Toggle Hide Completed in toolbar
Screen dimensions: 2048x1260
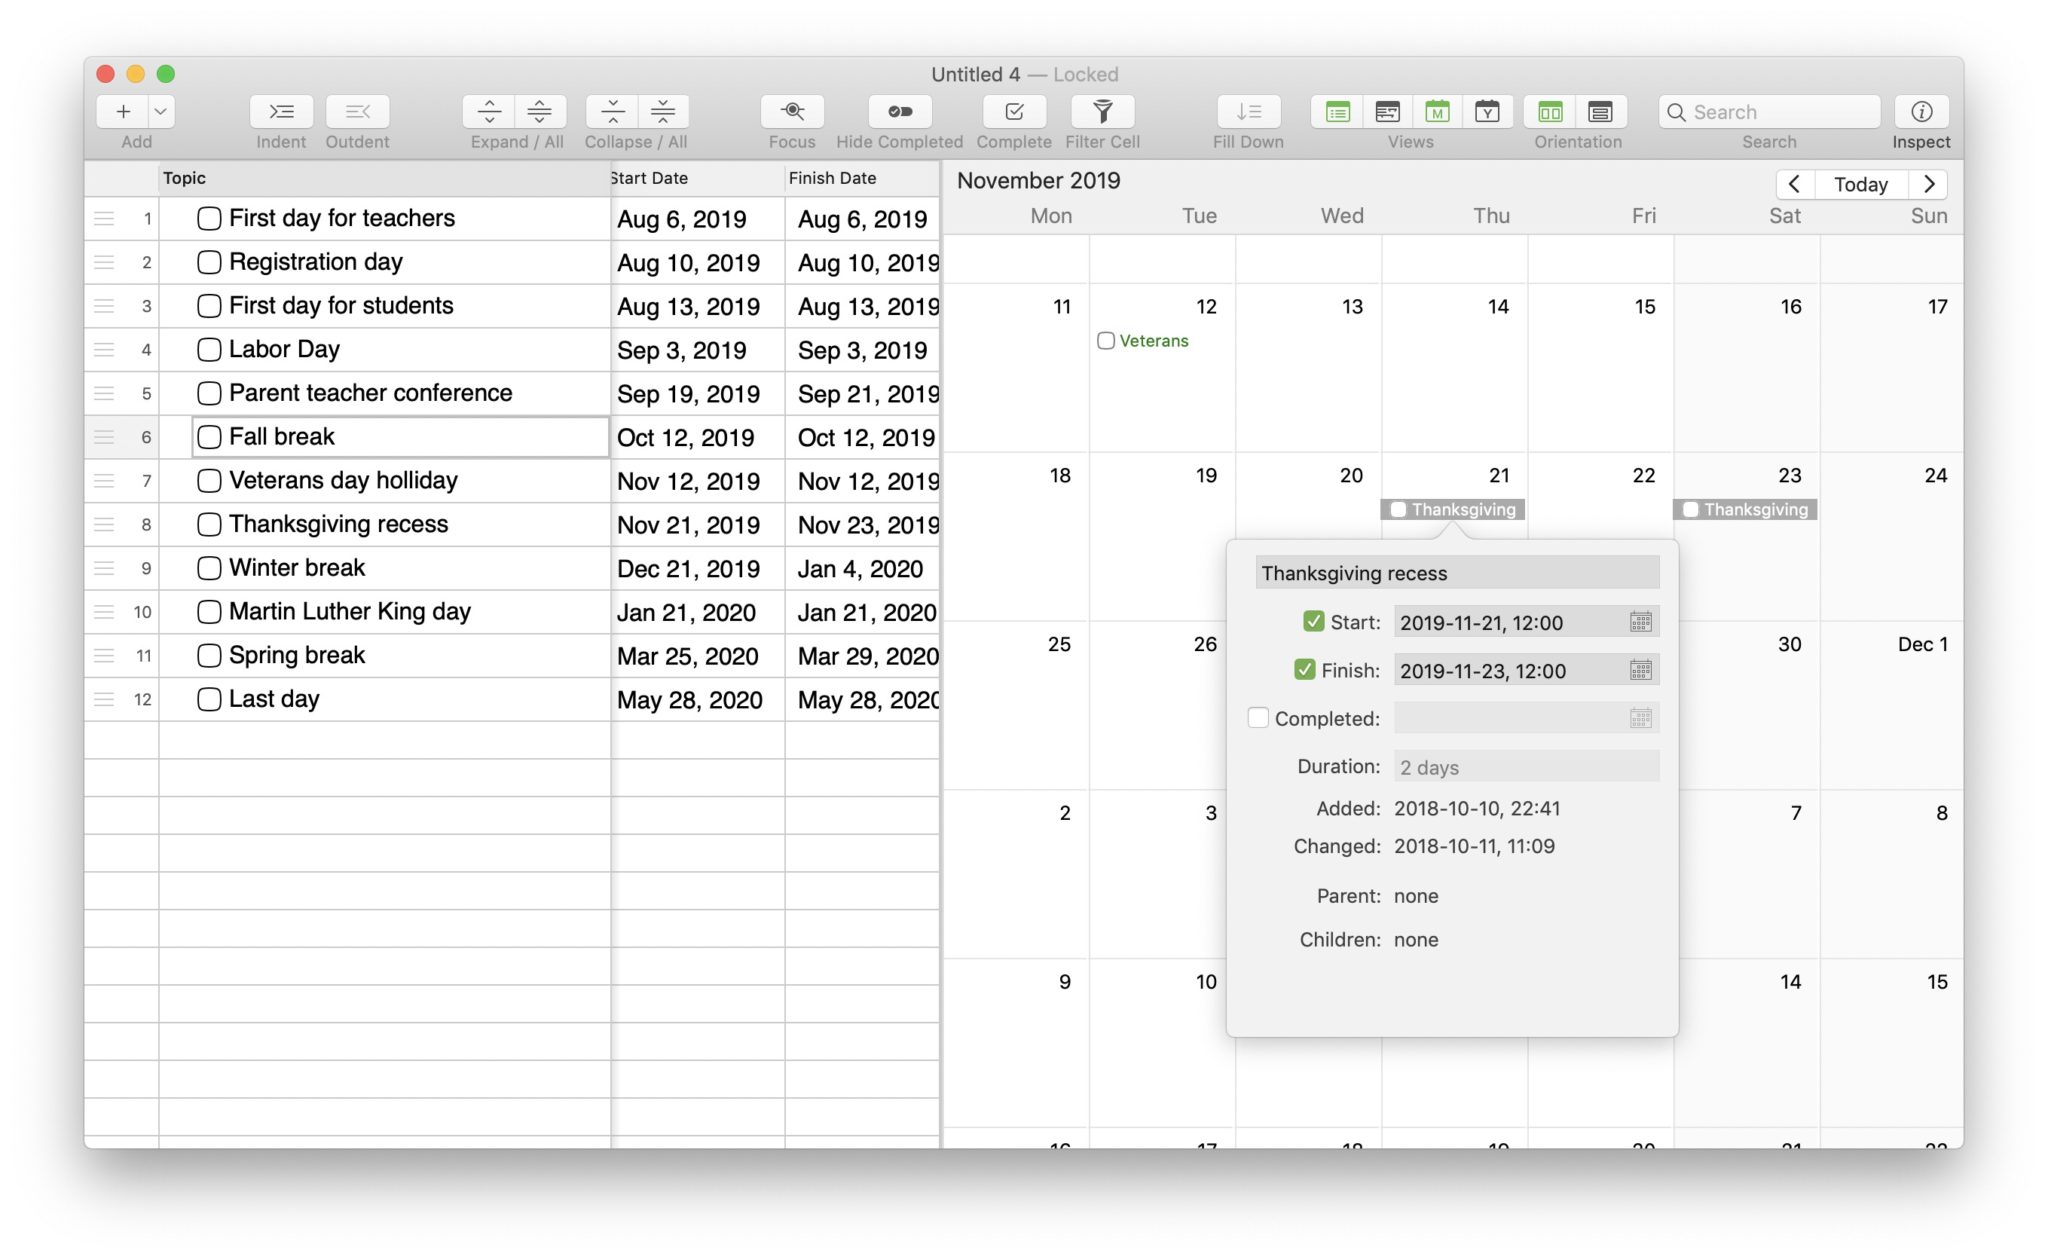(x=899, y=111)
